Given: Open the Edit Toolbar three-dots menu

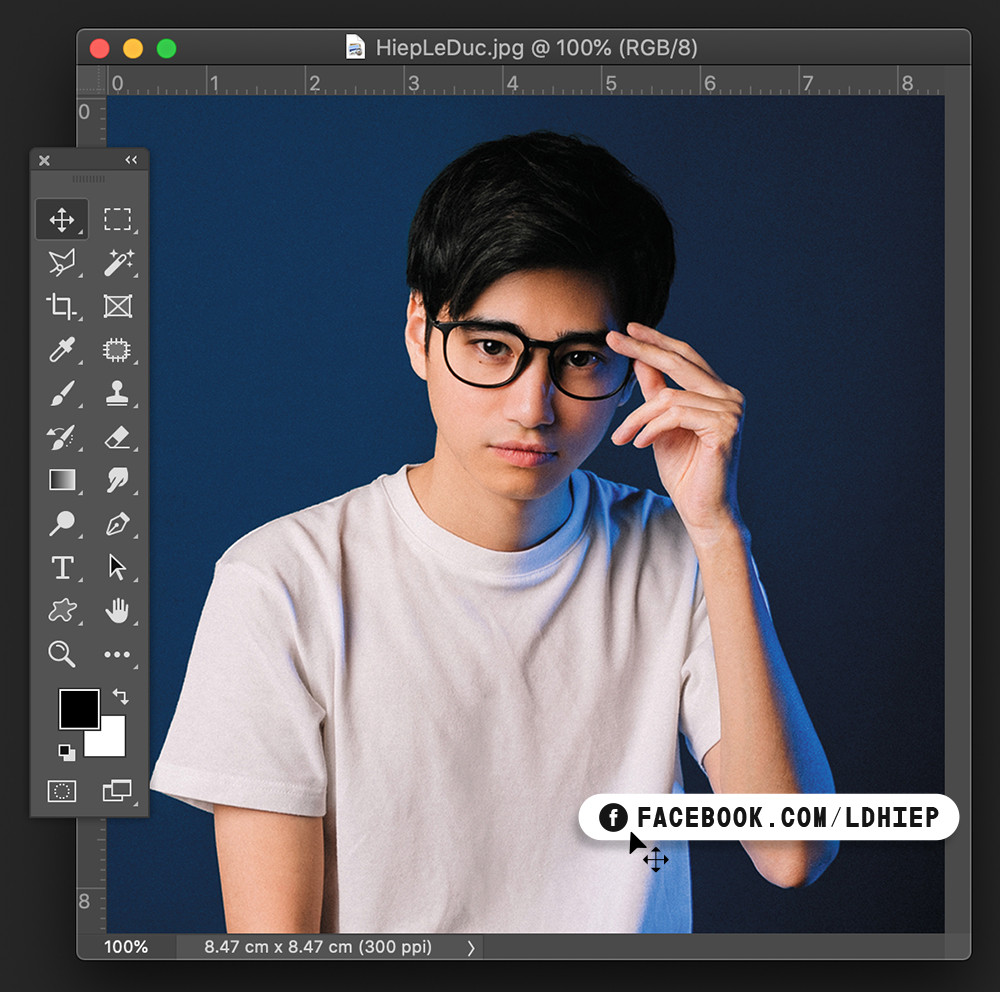Looking at the screenshot, I should [117, 655].
